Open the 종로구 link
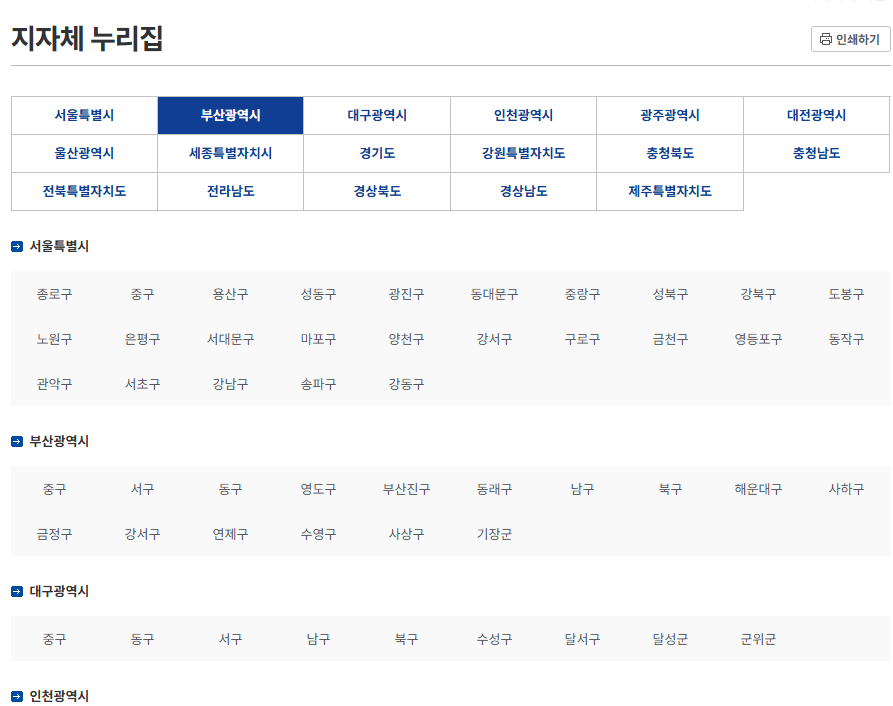 (x=55, y=294)
